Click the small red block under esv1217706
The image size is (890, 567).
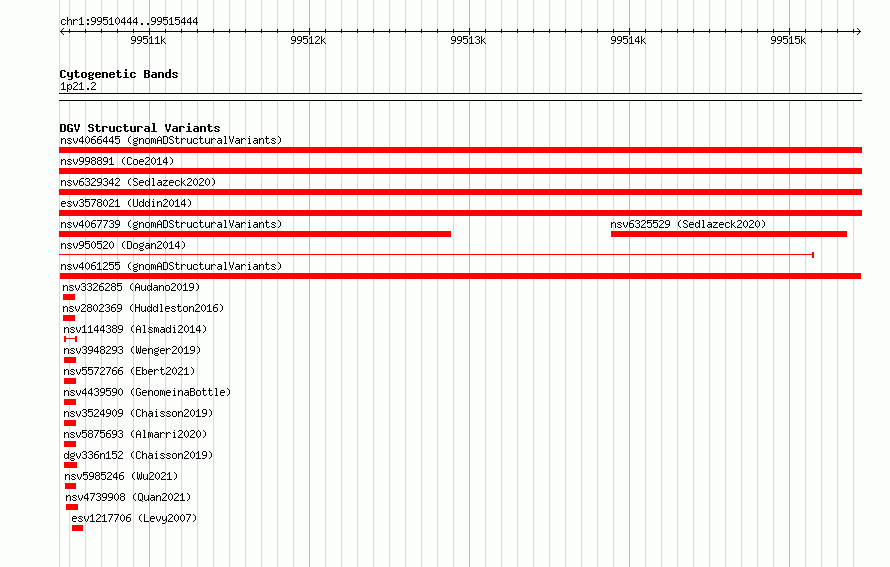point(78,528)
